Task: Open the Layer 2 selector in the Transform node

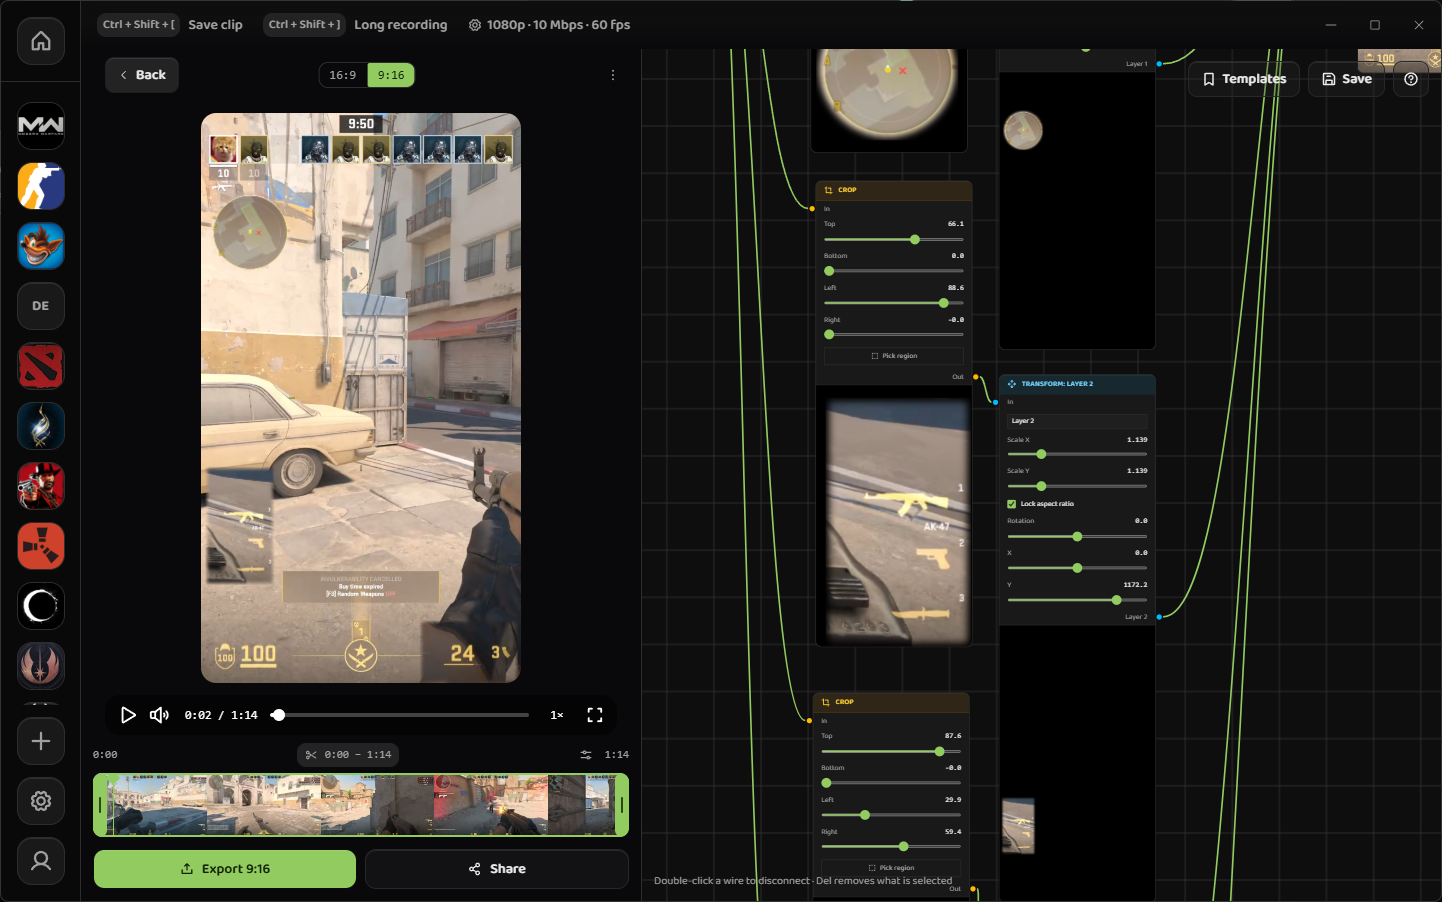Action: click(1077, 421)
